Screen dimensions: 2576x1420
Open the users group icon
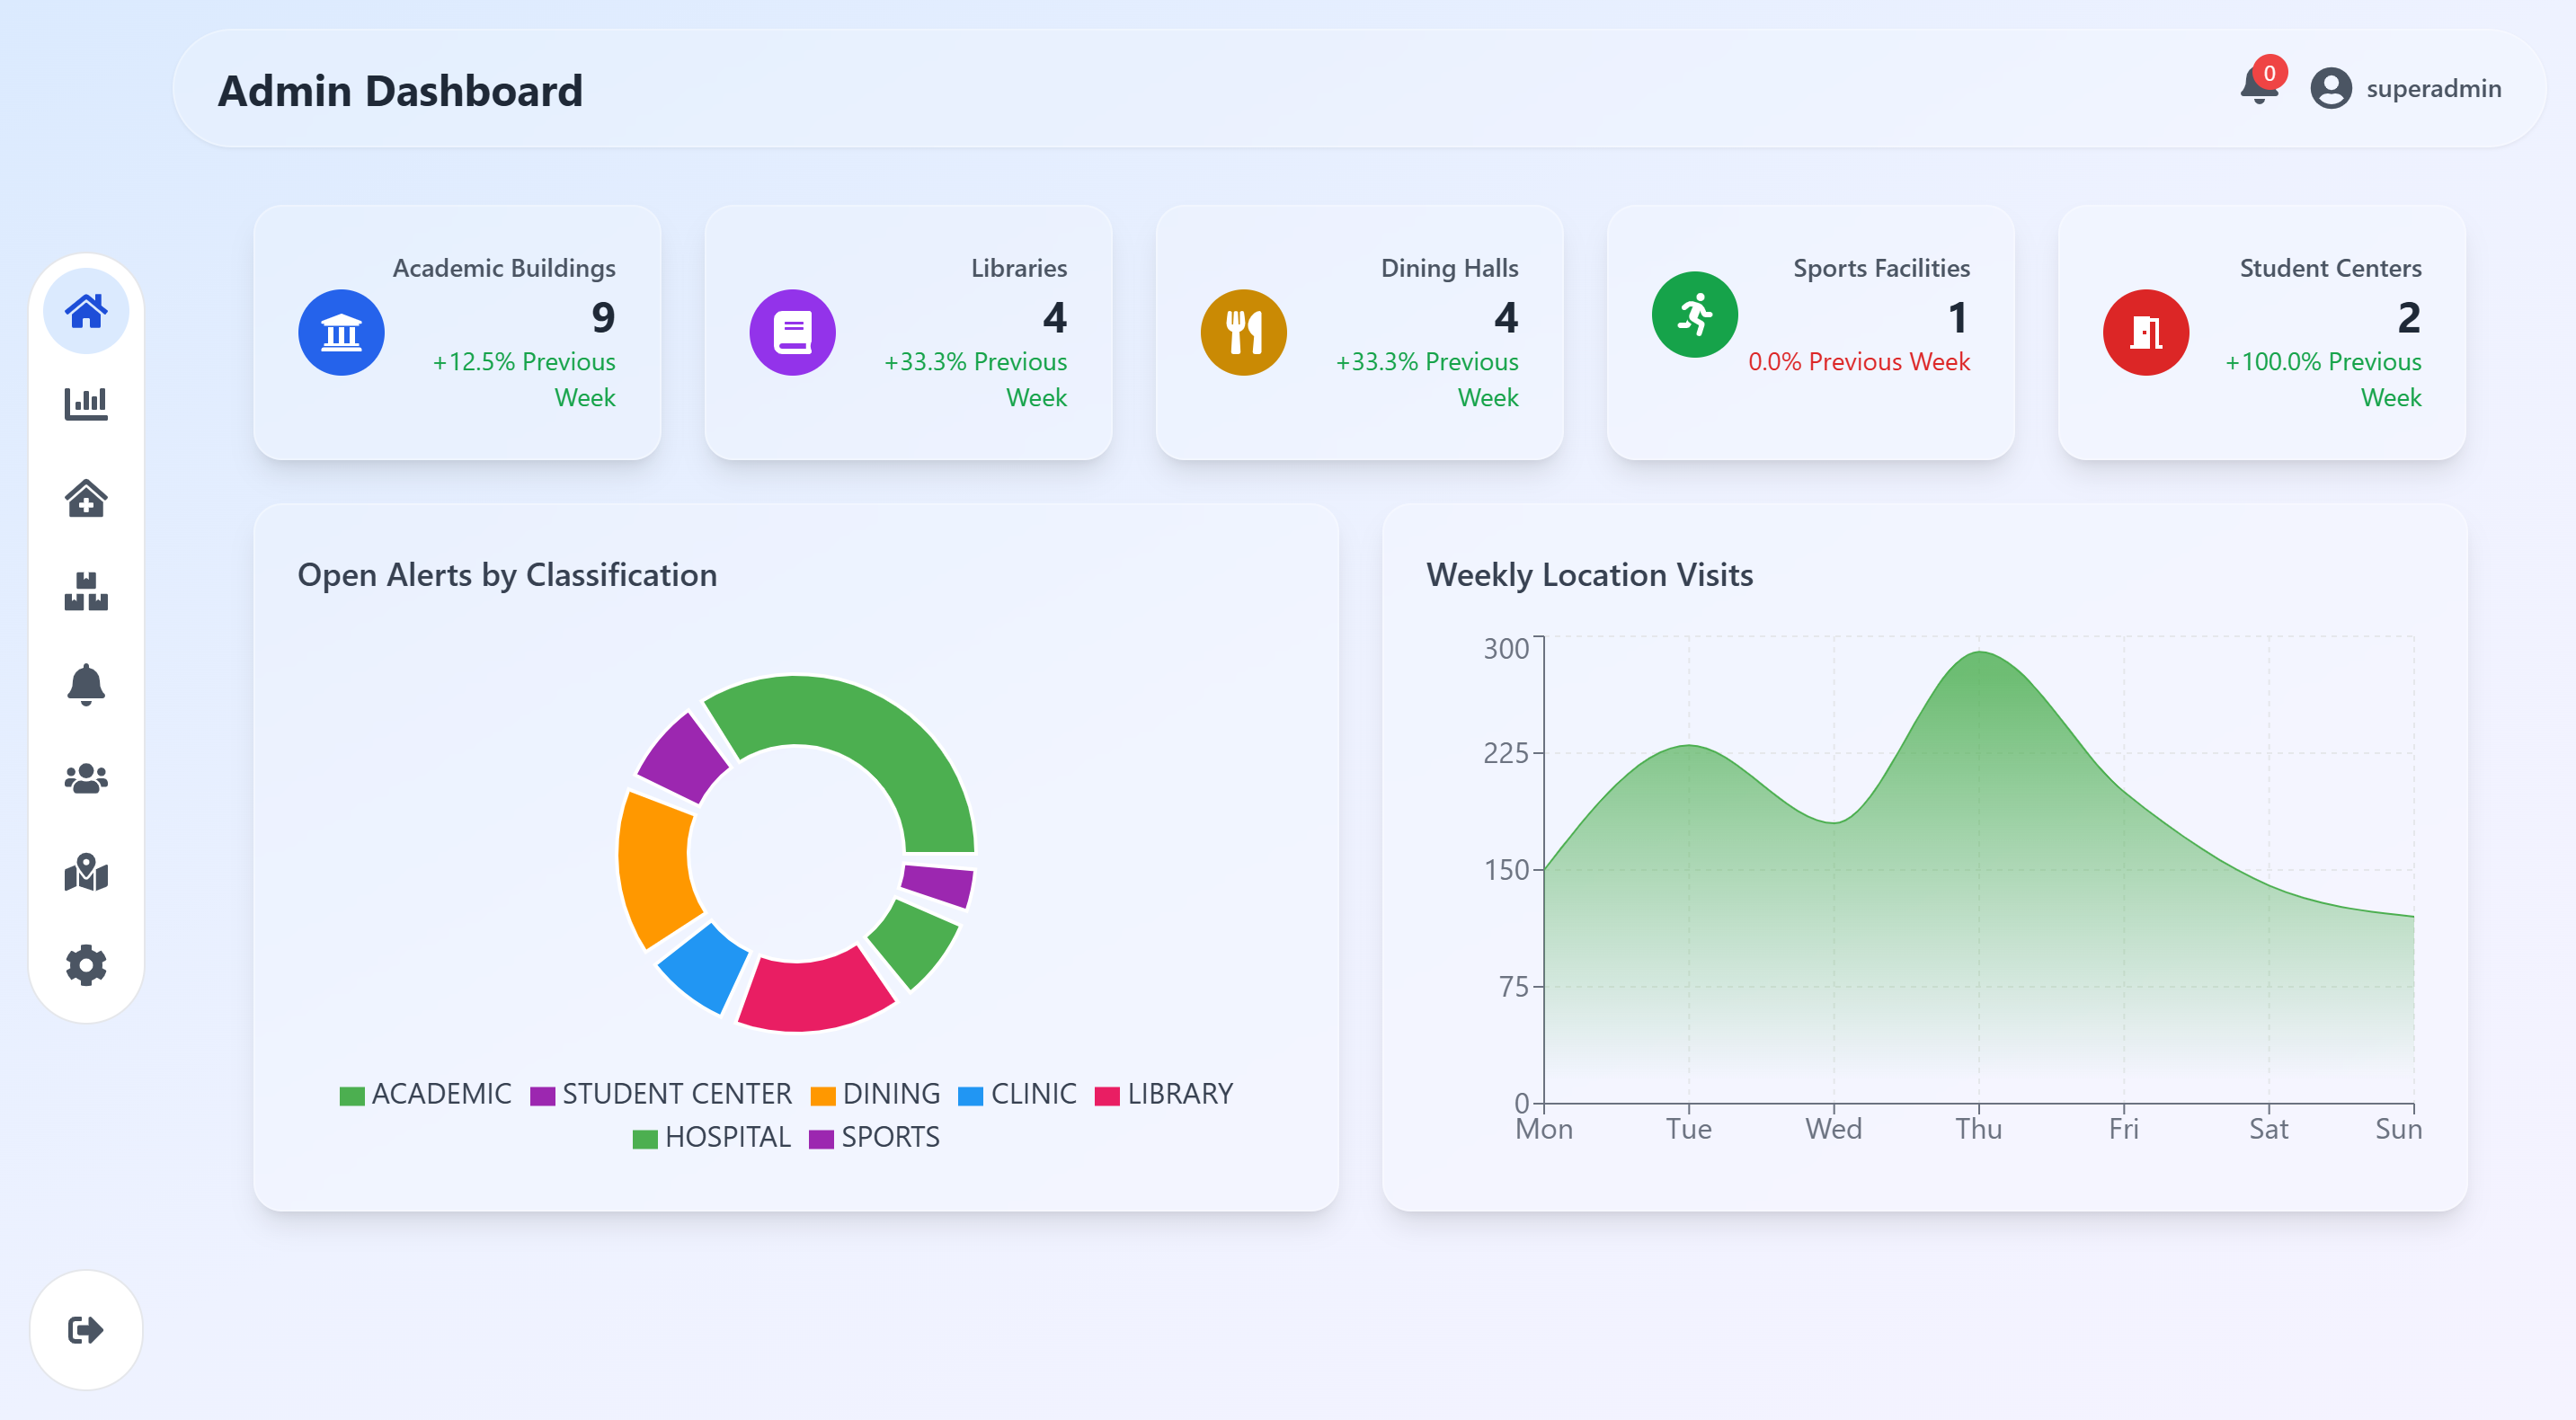[x=86, y=779]
